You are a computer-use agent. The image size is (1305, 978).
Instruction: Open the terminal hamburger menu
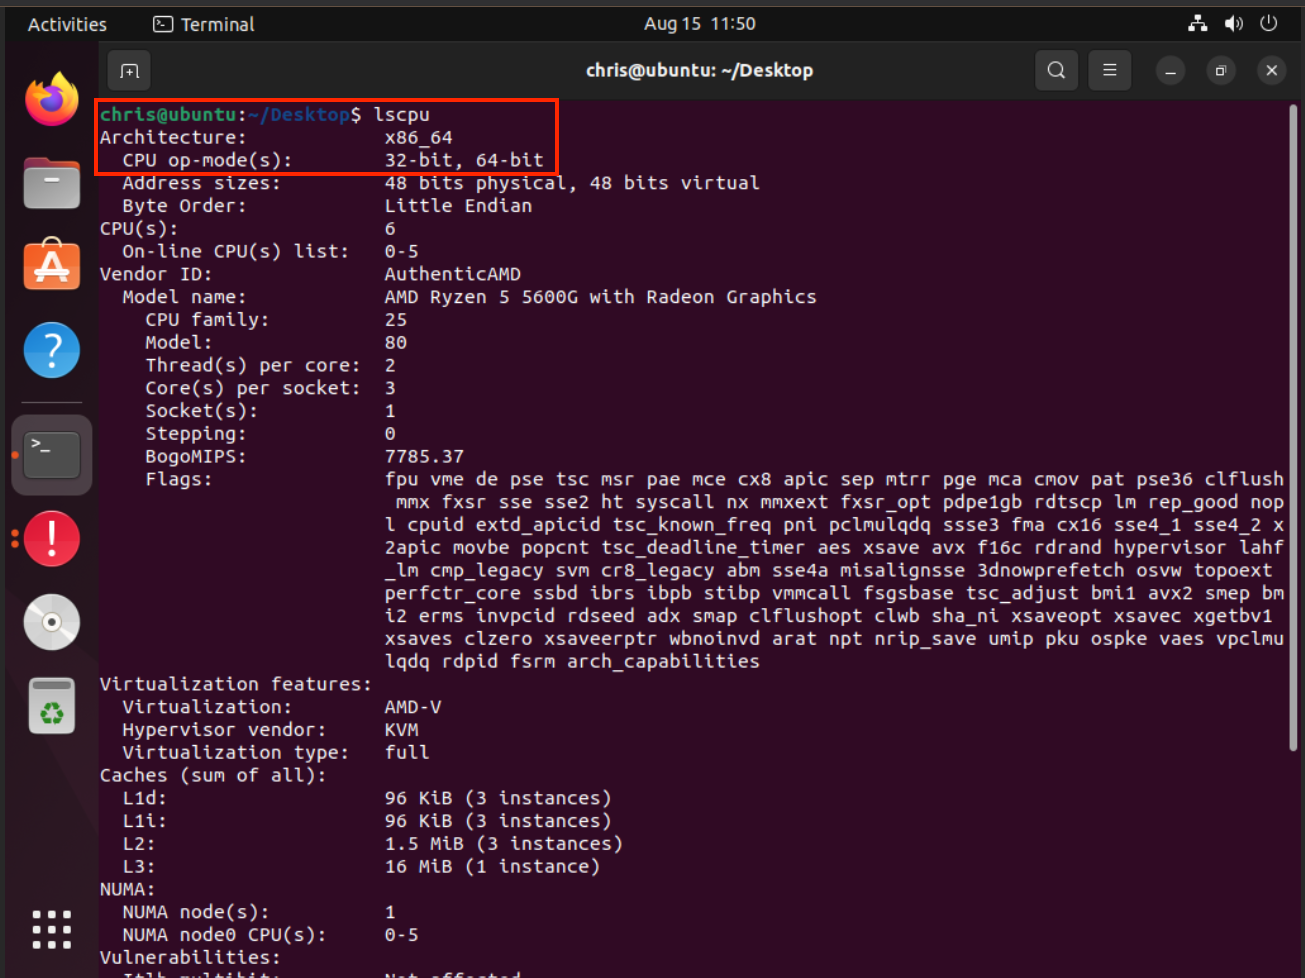pyautogui.click(x=1109, y=70)
